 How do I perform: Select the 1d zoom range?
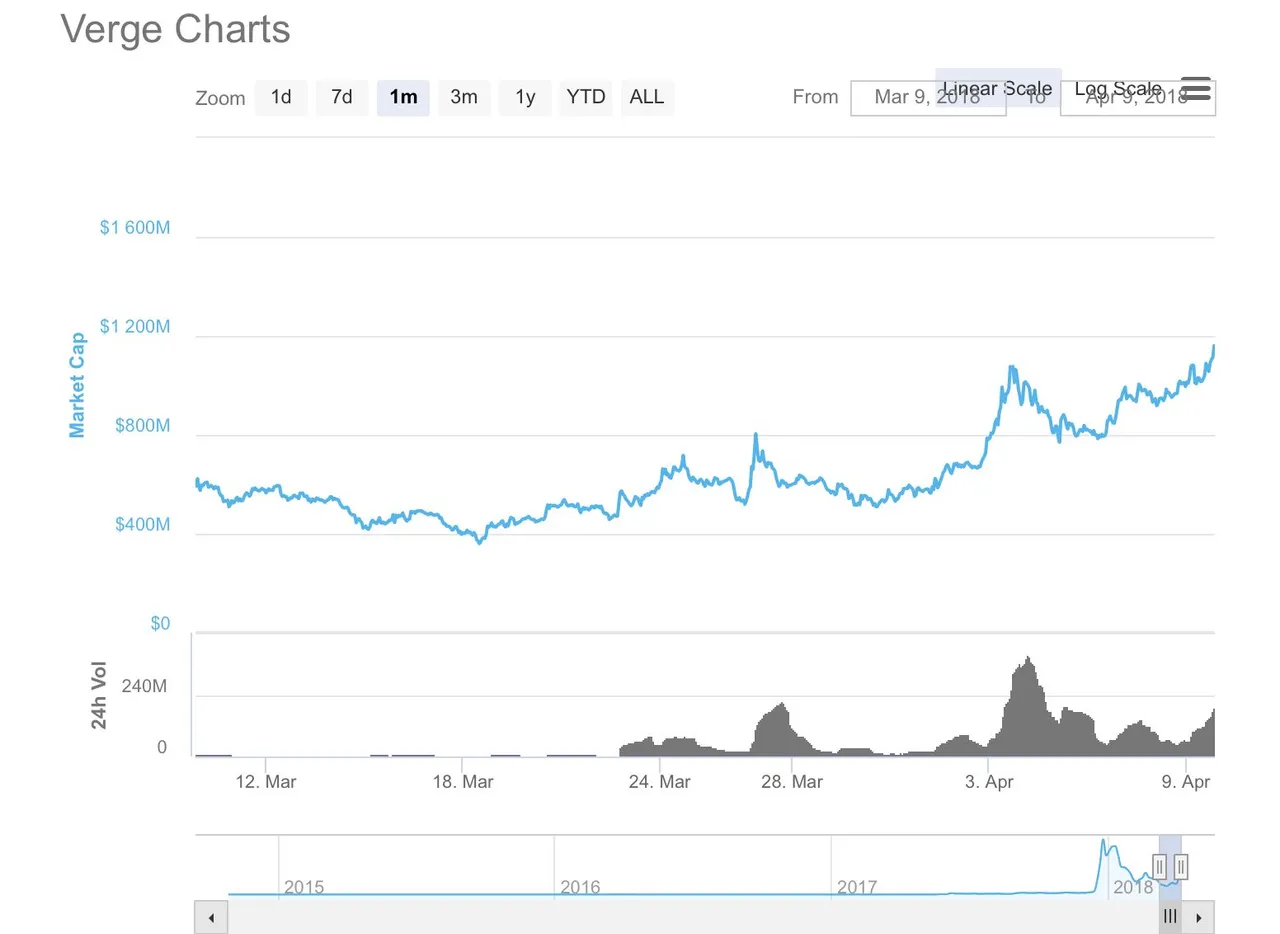point(281,98)
